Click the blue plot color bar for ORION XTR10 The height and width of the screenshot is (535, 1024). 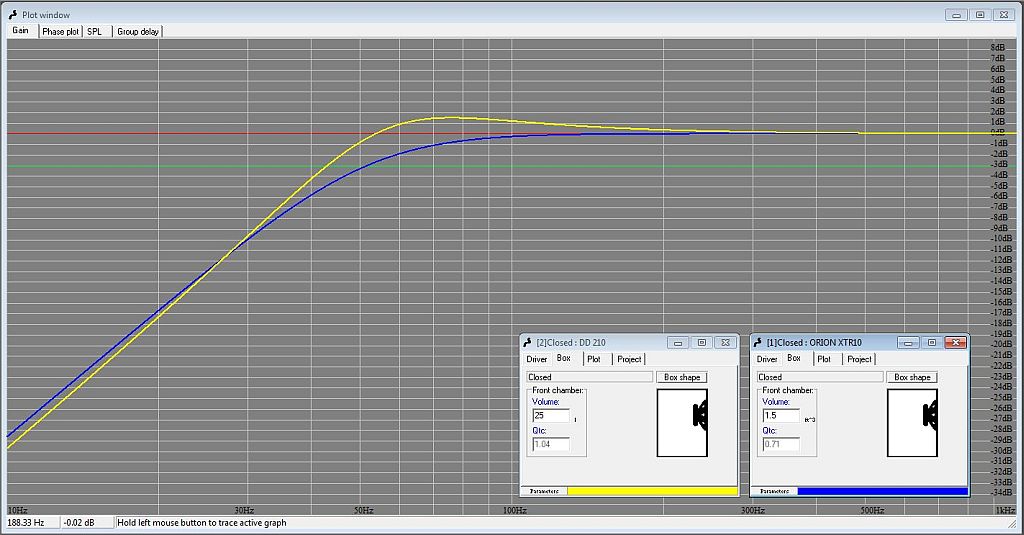tap(882, 491)
